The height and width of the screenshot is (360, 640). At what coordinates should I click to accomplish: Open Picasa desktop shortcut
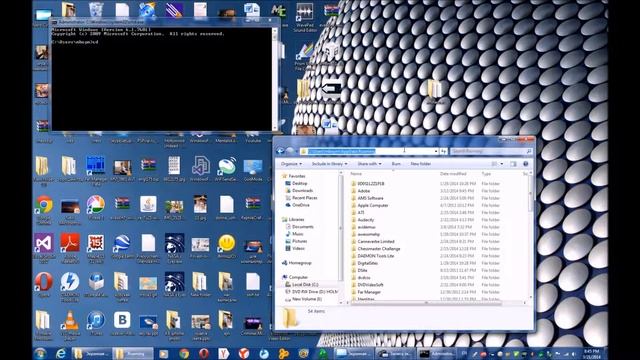96,205
